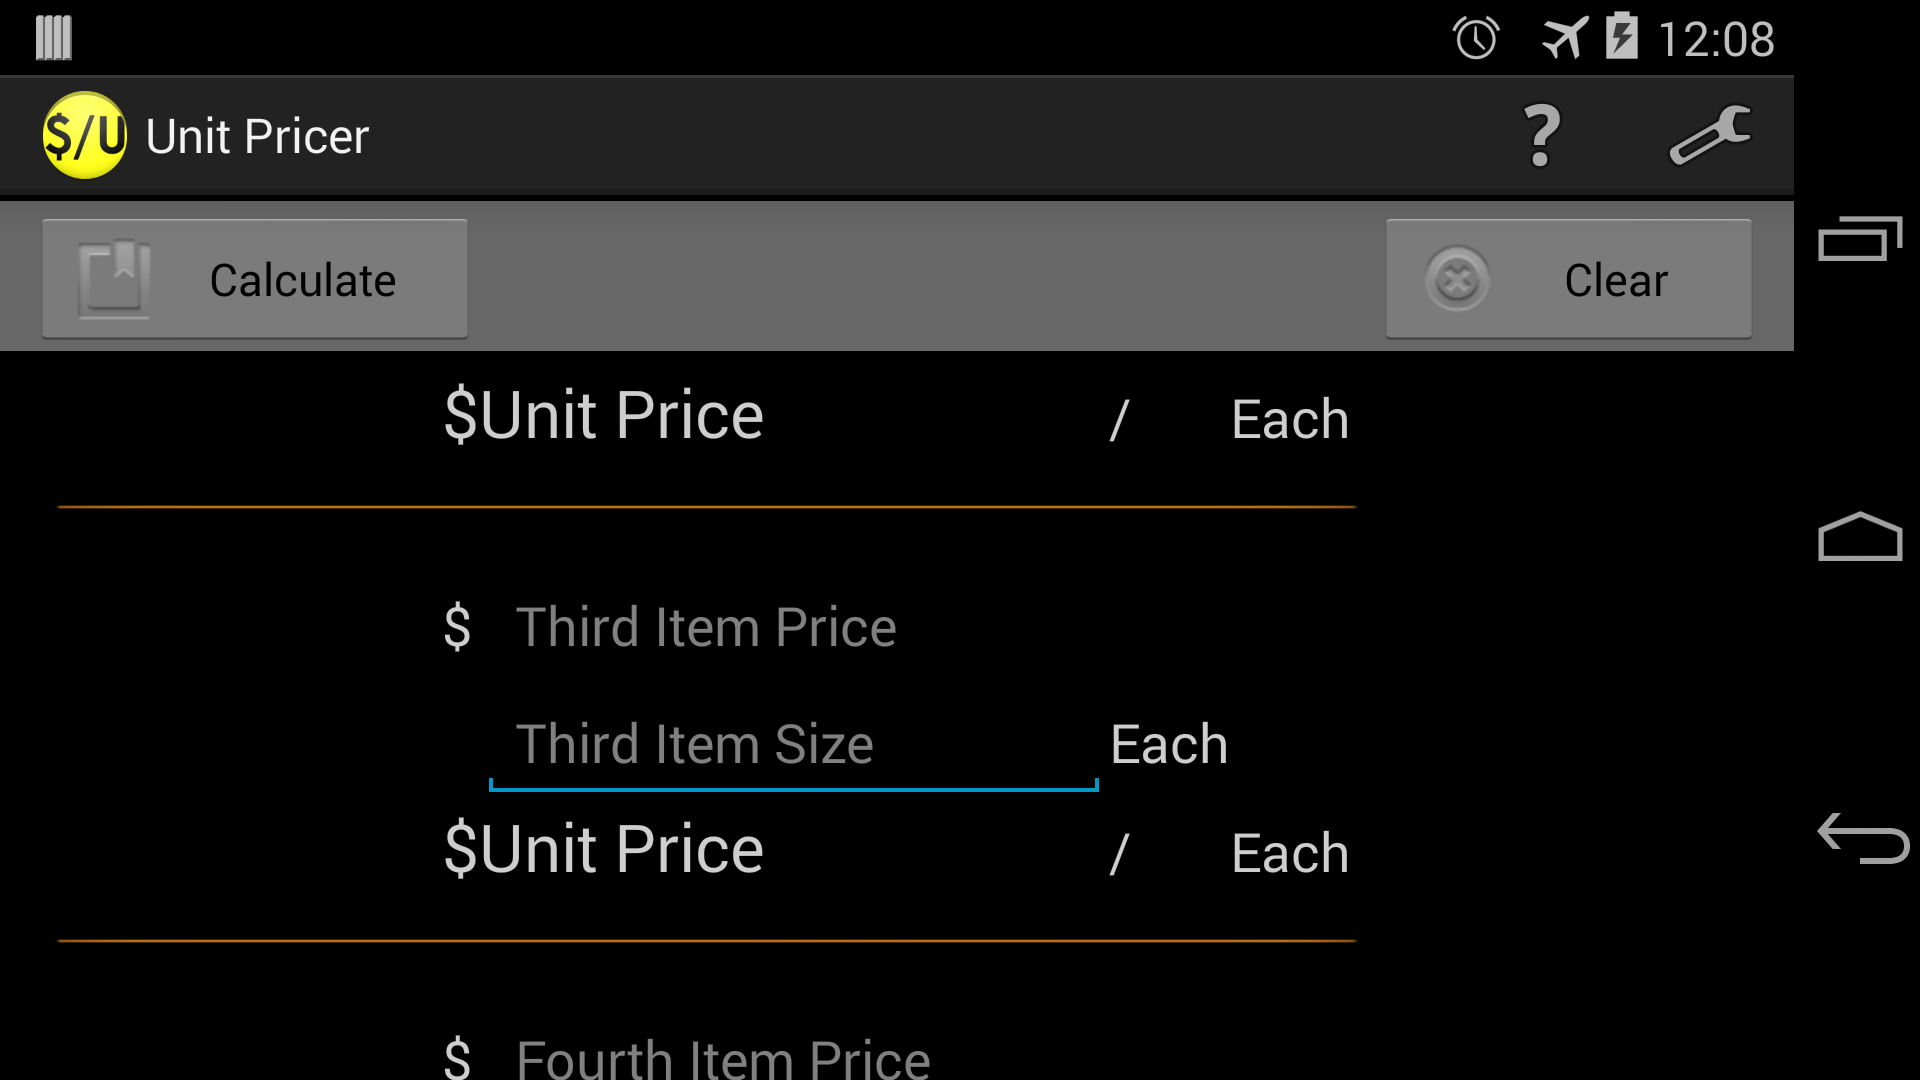Open the Each selector in the first Unit Price row
Screen dimensions: 1920x1080
[1289, 418]
